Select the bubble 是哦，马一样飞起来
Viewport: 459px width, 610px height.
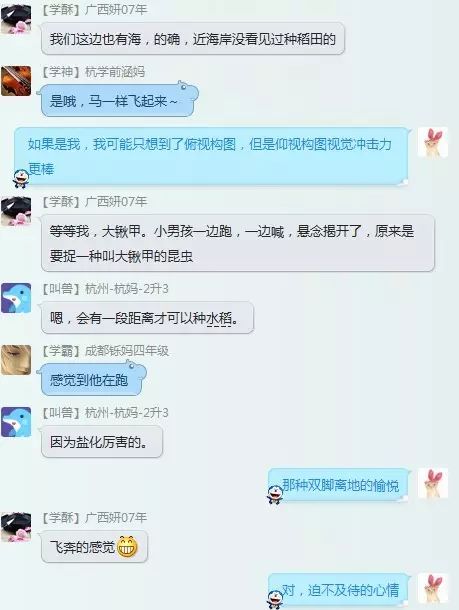pos(119,100)
